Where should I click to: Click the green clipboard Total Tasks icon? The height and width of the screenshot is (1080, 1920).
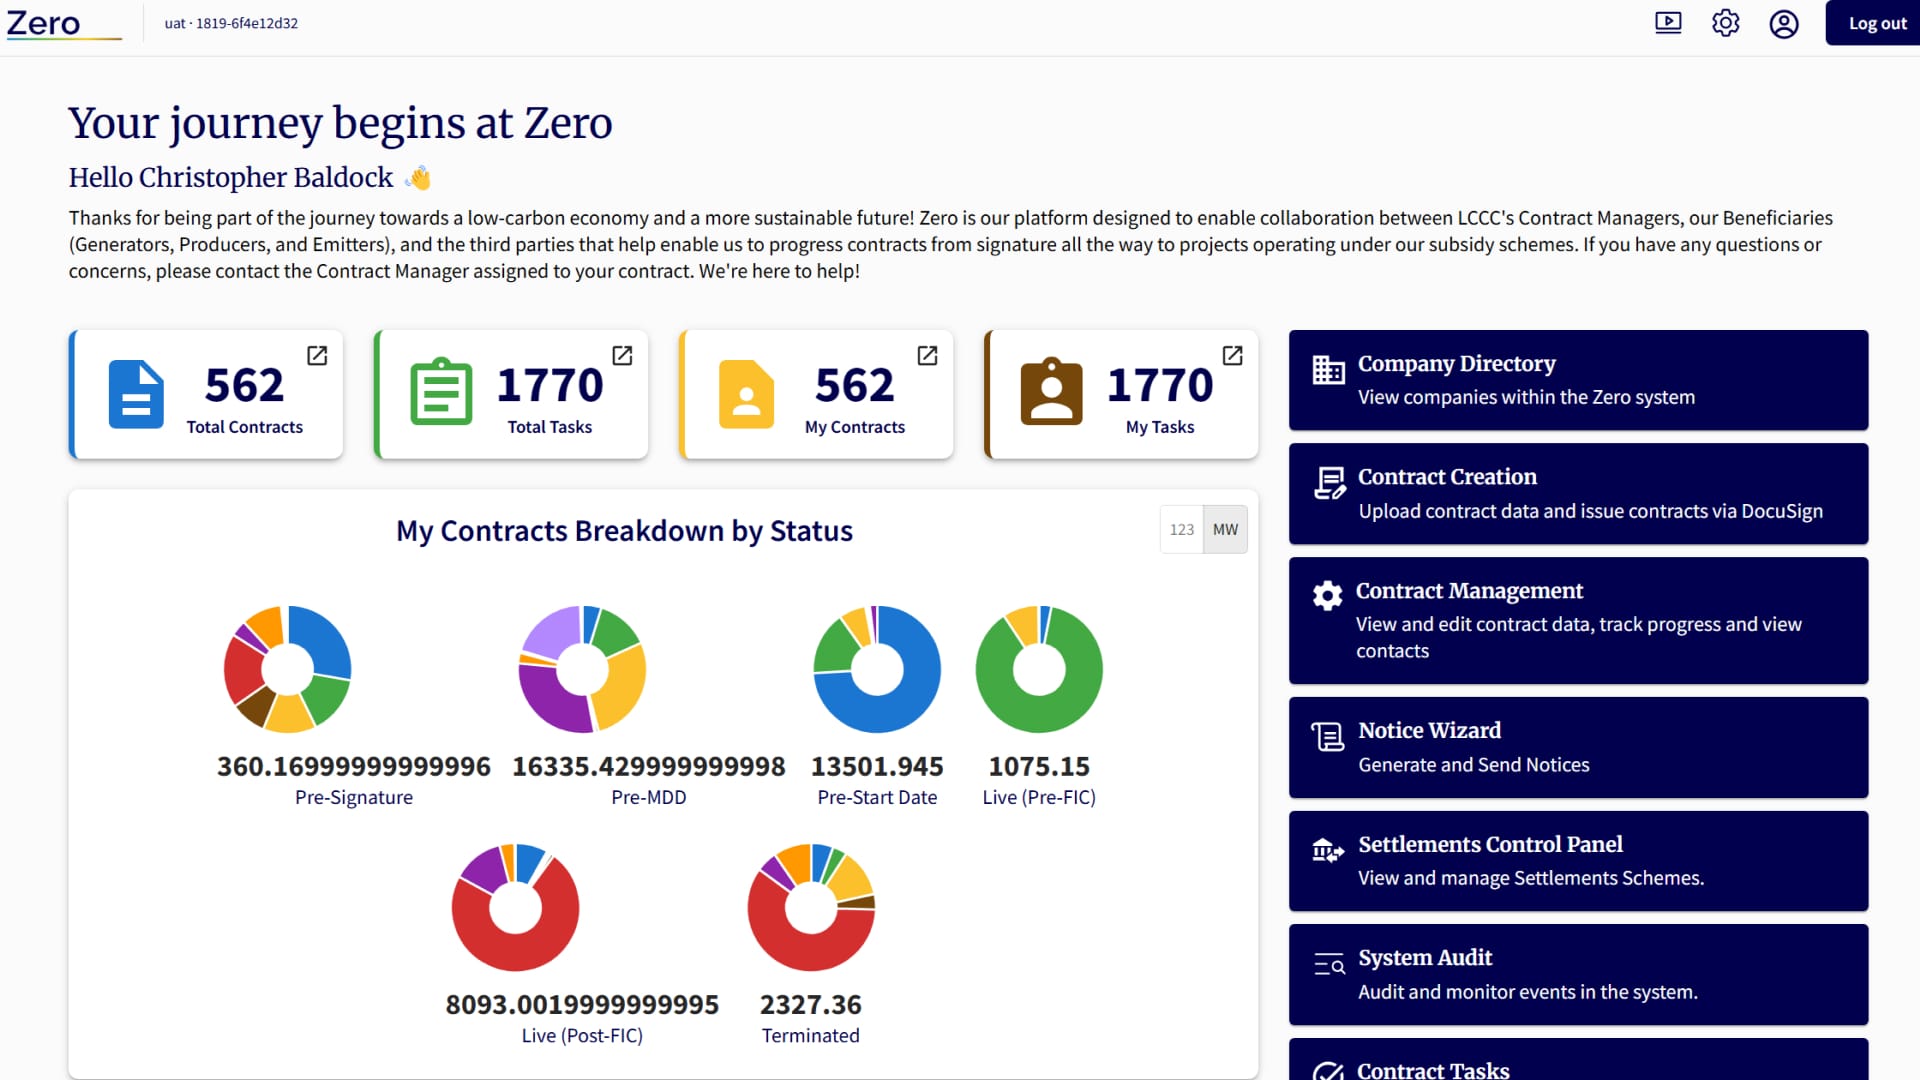pos(441,392)
